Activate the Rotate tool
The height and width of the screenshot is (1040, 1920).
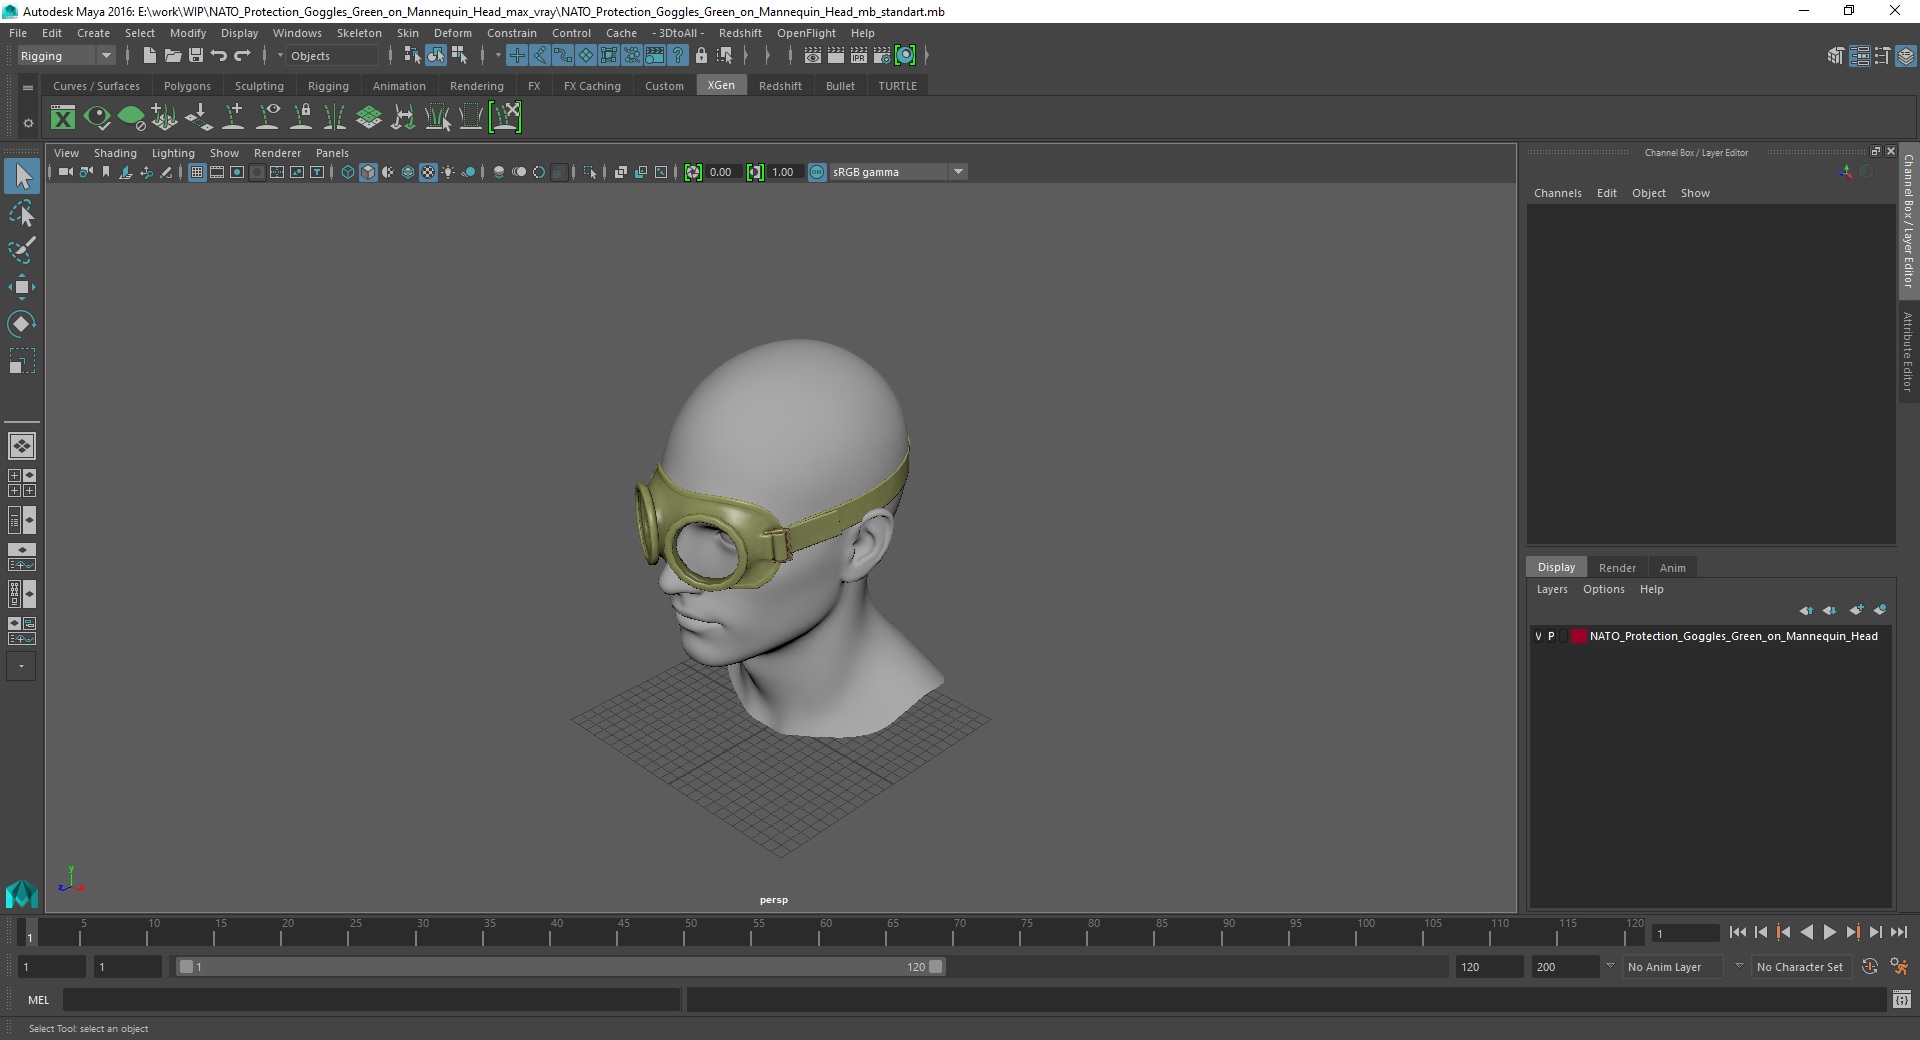[22, 324]
